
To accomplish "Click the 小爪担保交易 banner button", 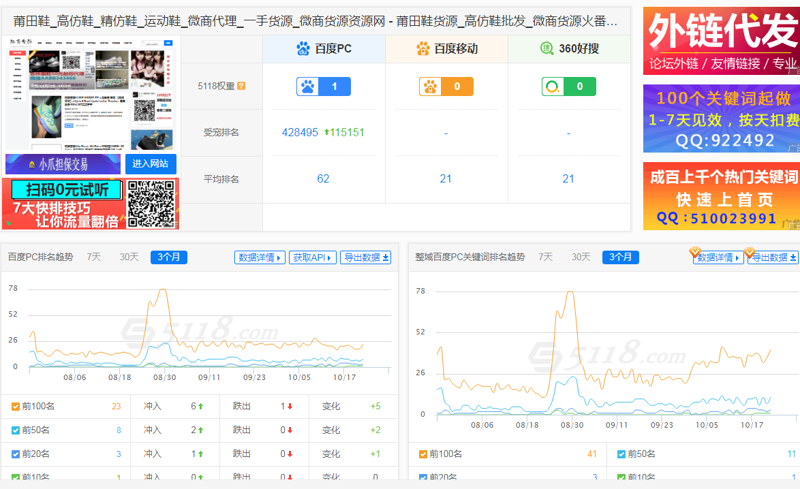I will click(x=63, y=164).
